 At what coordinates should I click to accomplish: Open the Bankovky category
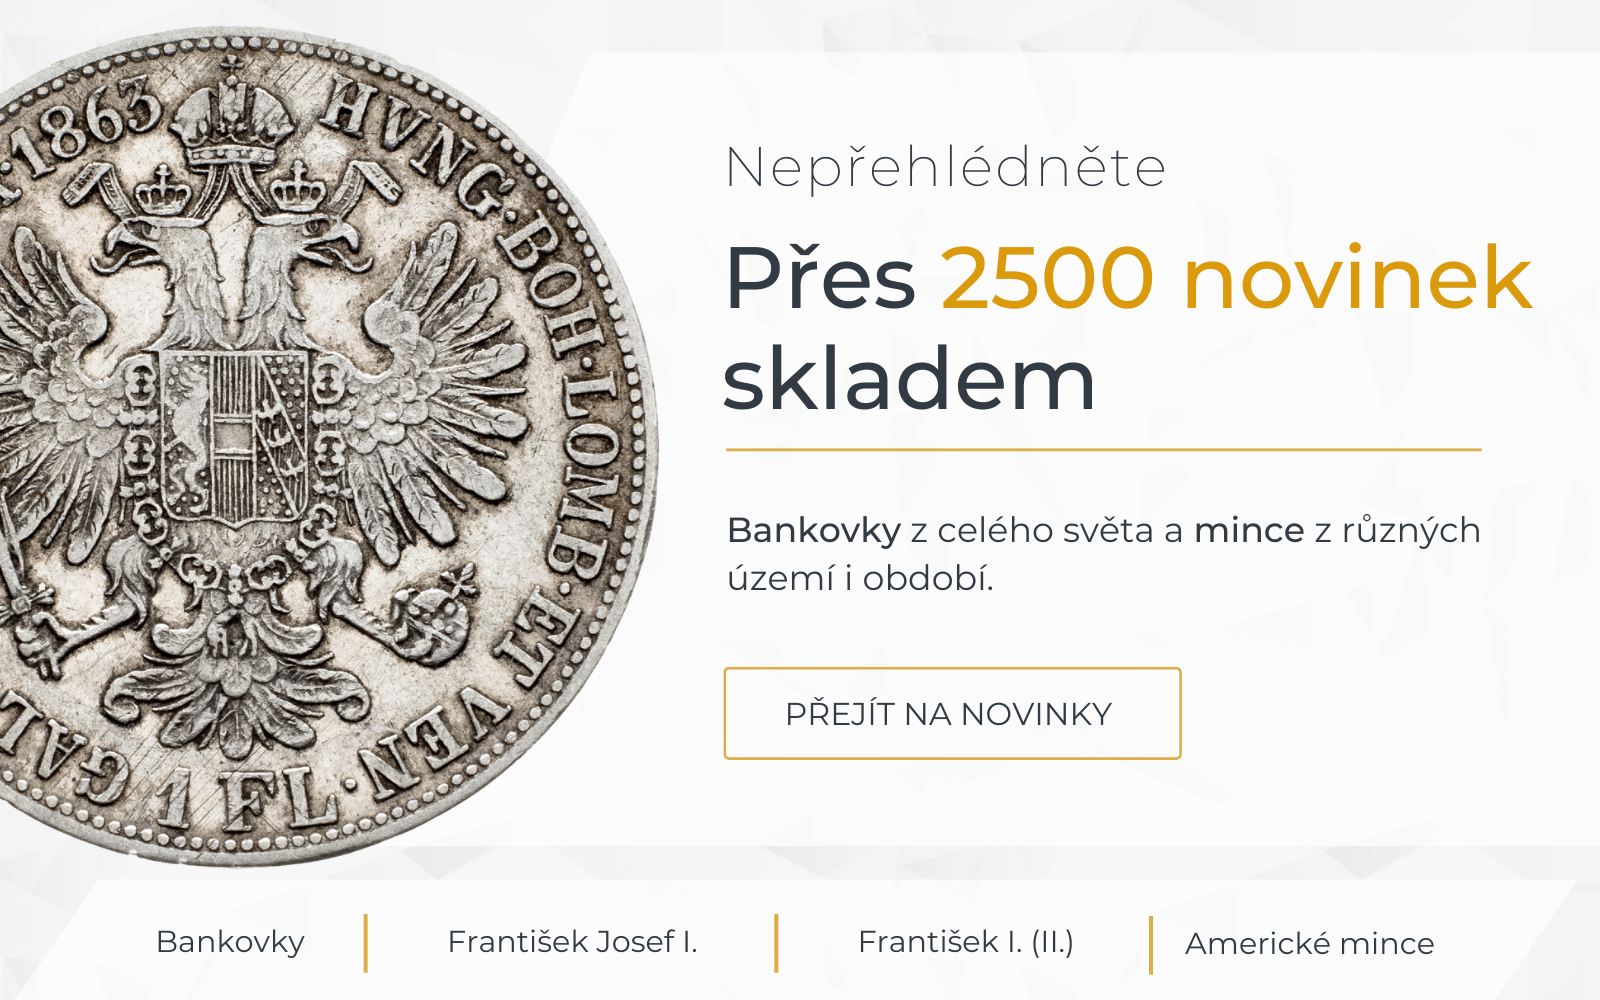(x=230, y=941)
